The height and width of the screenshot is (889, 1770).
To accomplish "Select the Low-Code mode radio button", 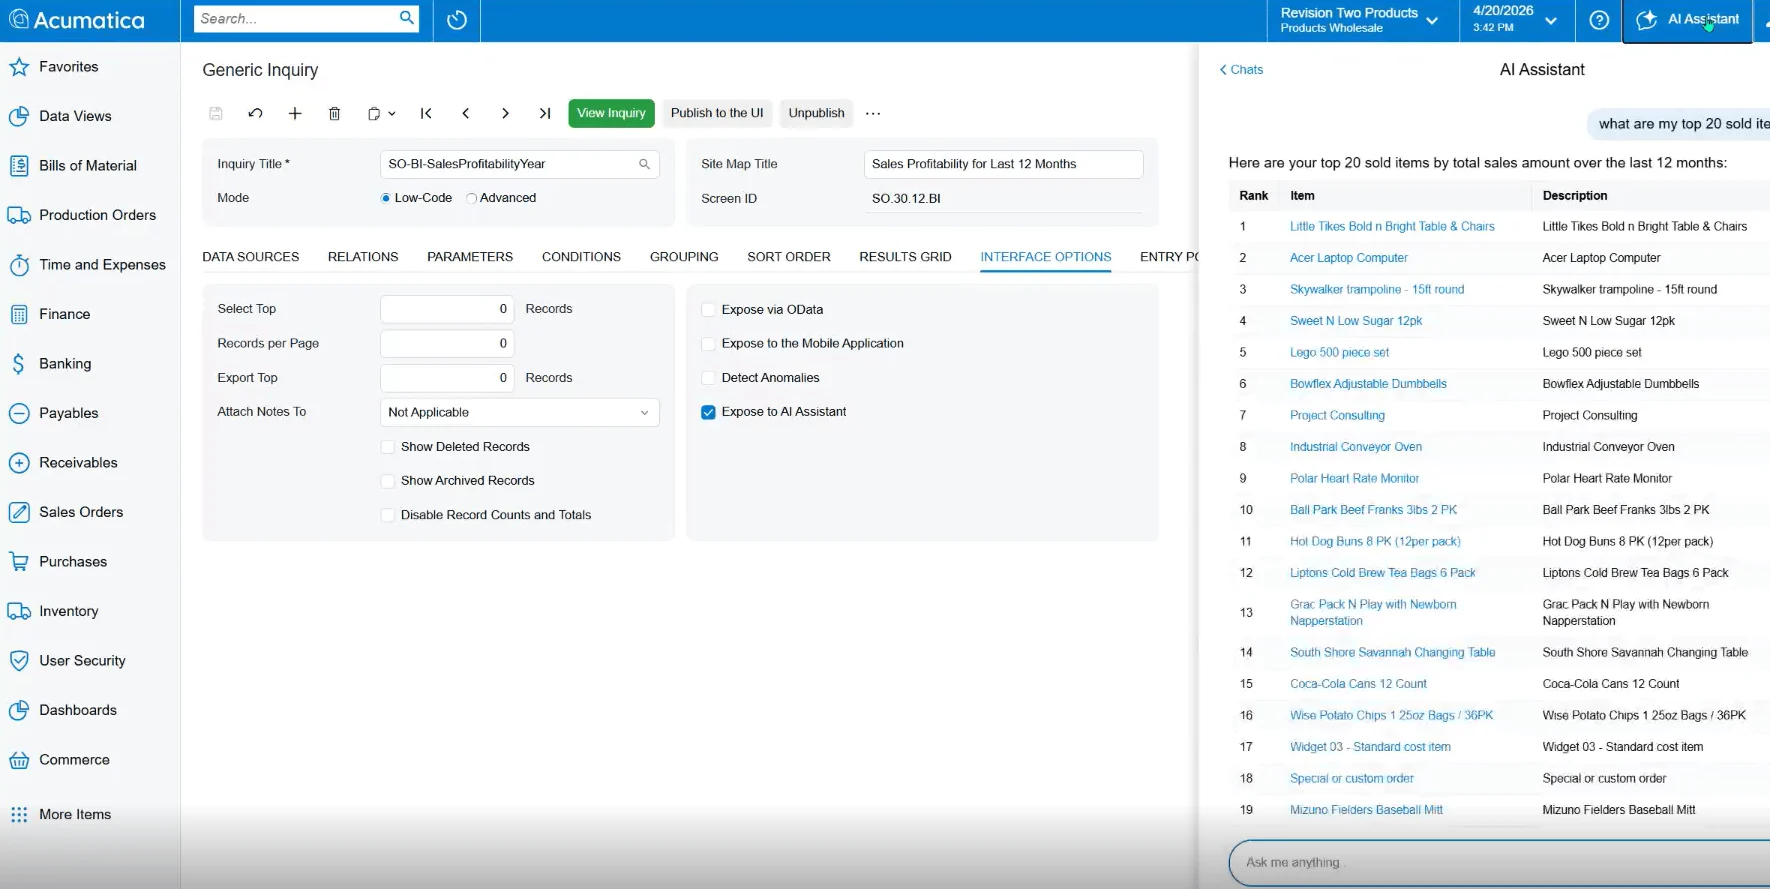I will click(386, 198).
